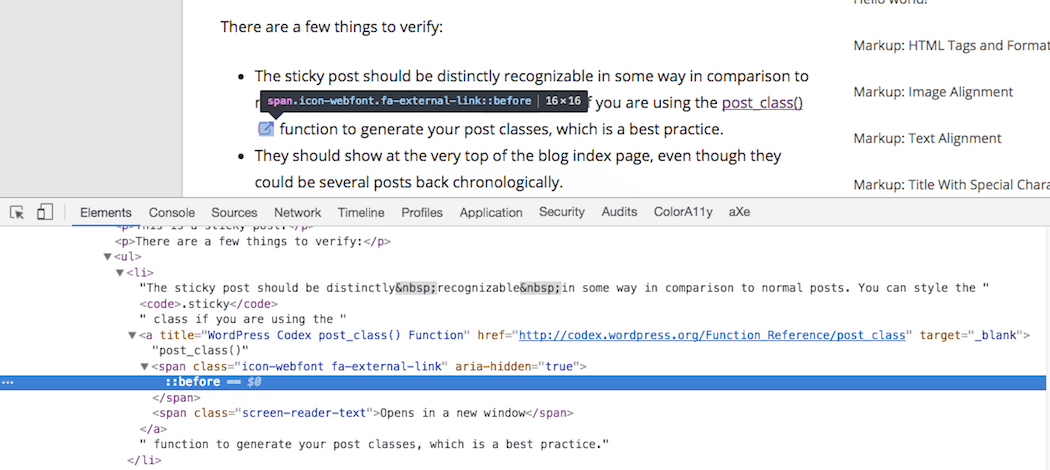Open the Sources tab
The width and height of the screenshot is (1050, 470).
(x=234, y=212)
